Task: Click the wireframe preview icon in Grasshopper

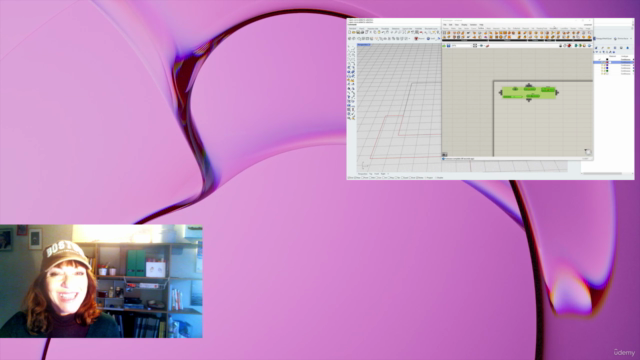Action: (564, 46)
